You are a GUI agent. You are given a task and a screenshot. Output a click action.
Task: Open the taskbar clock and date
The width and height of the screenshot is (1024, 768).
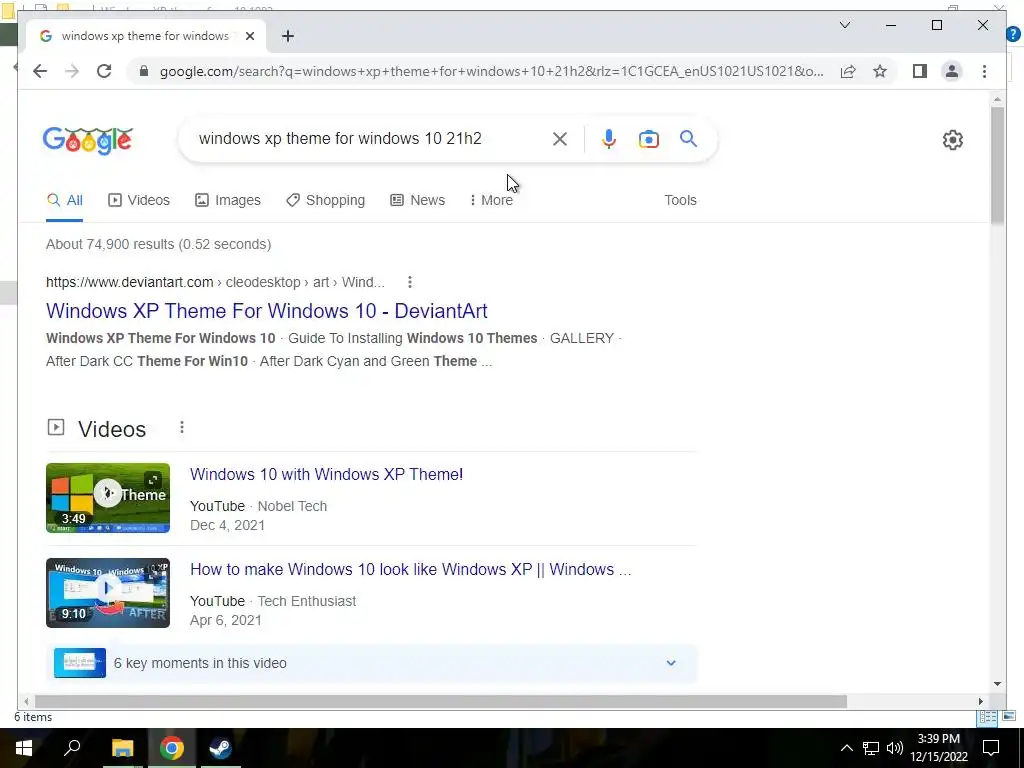938,748
